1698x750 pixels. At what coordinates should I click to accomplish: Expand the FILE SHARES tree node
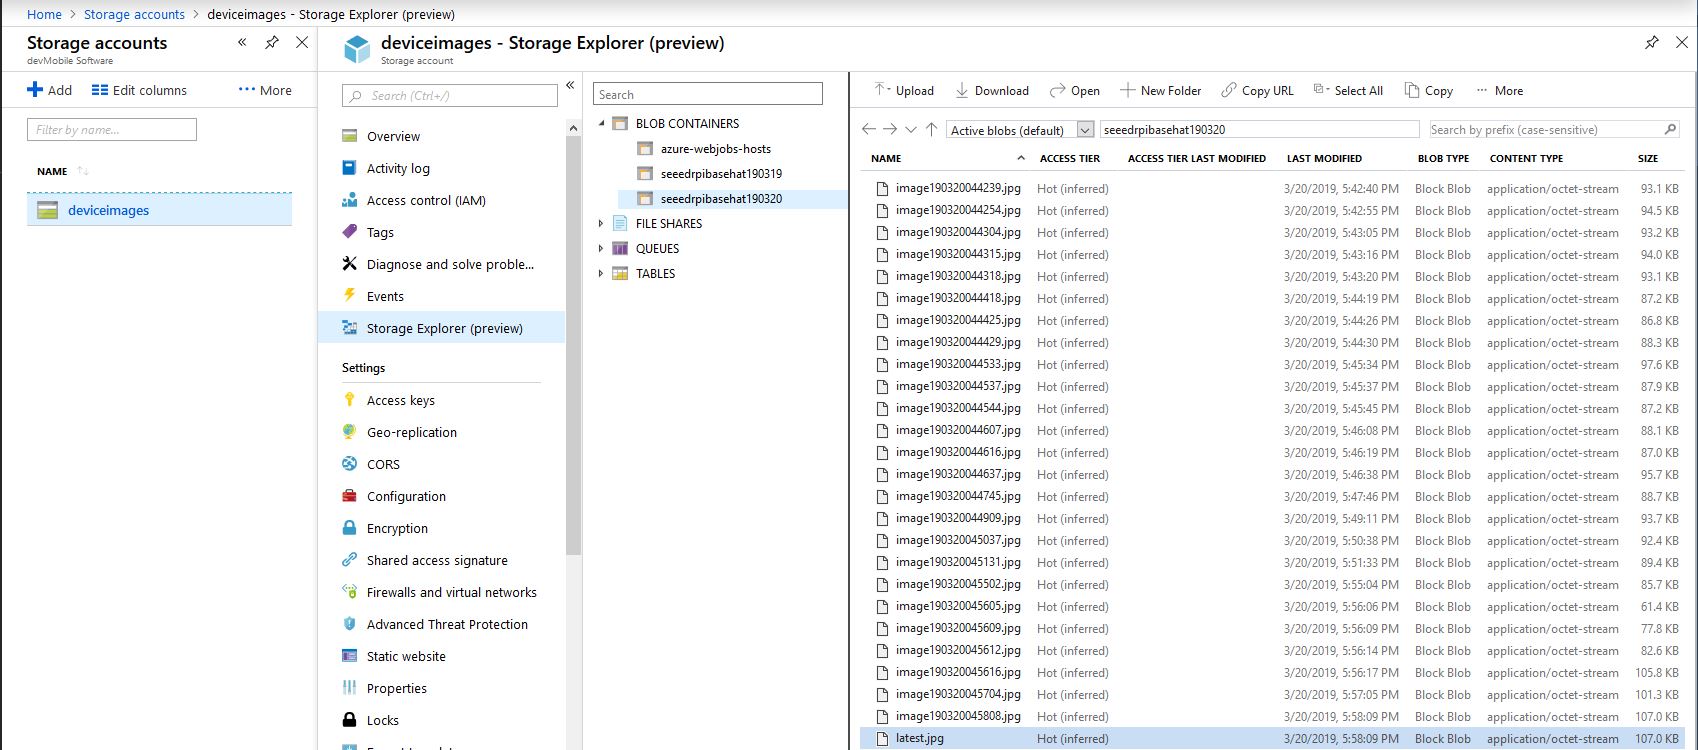click(x=601, y=223)
